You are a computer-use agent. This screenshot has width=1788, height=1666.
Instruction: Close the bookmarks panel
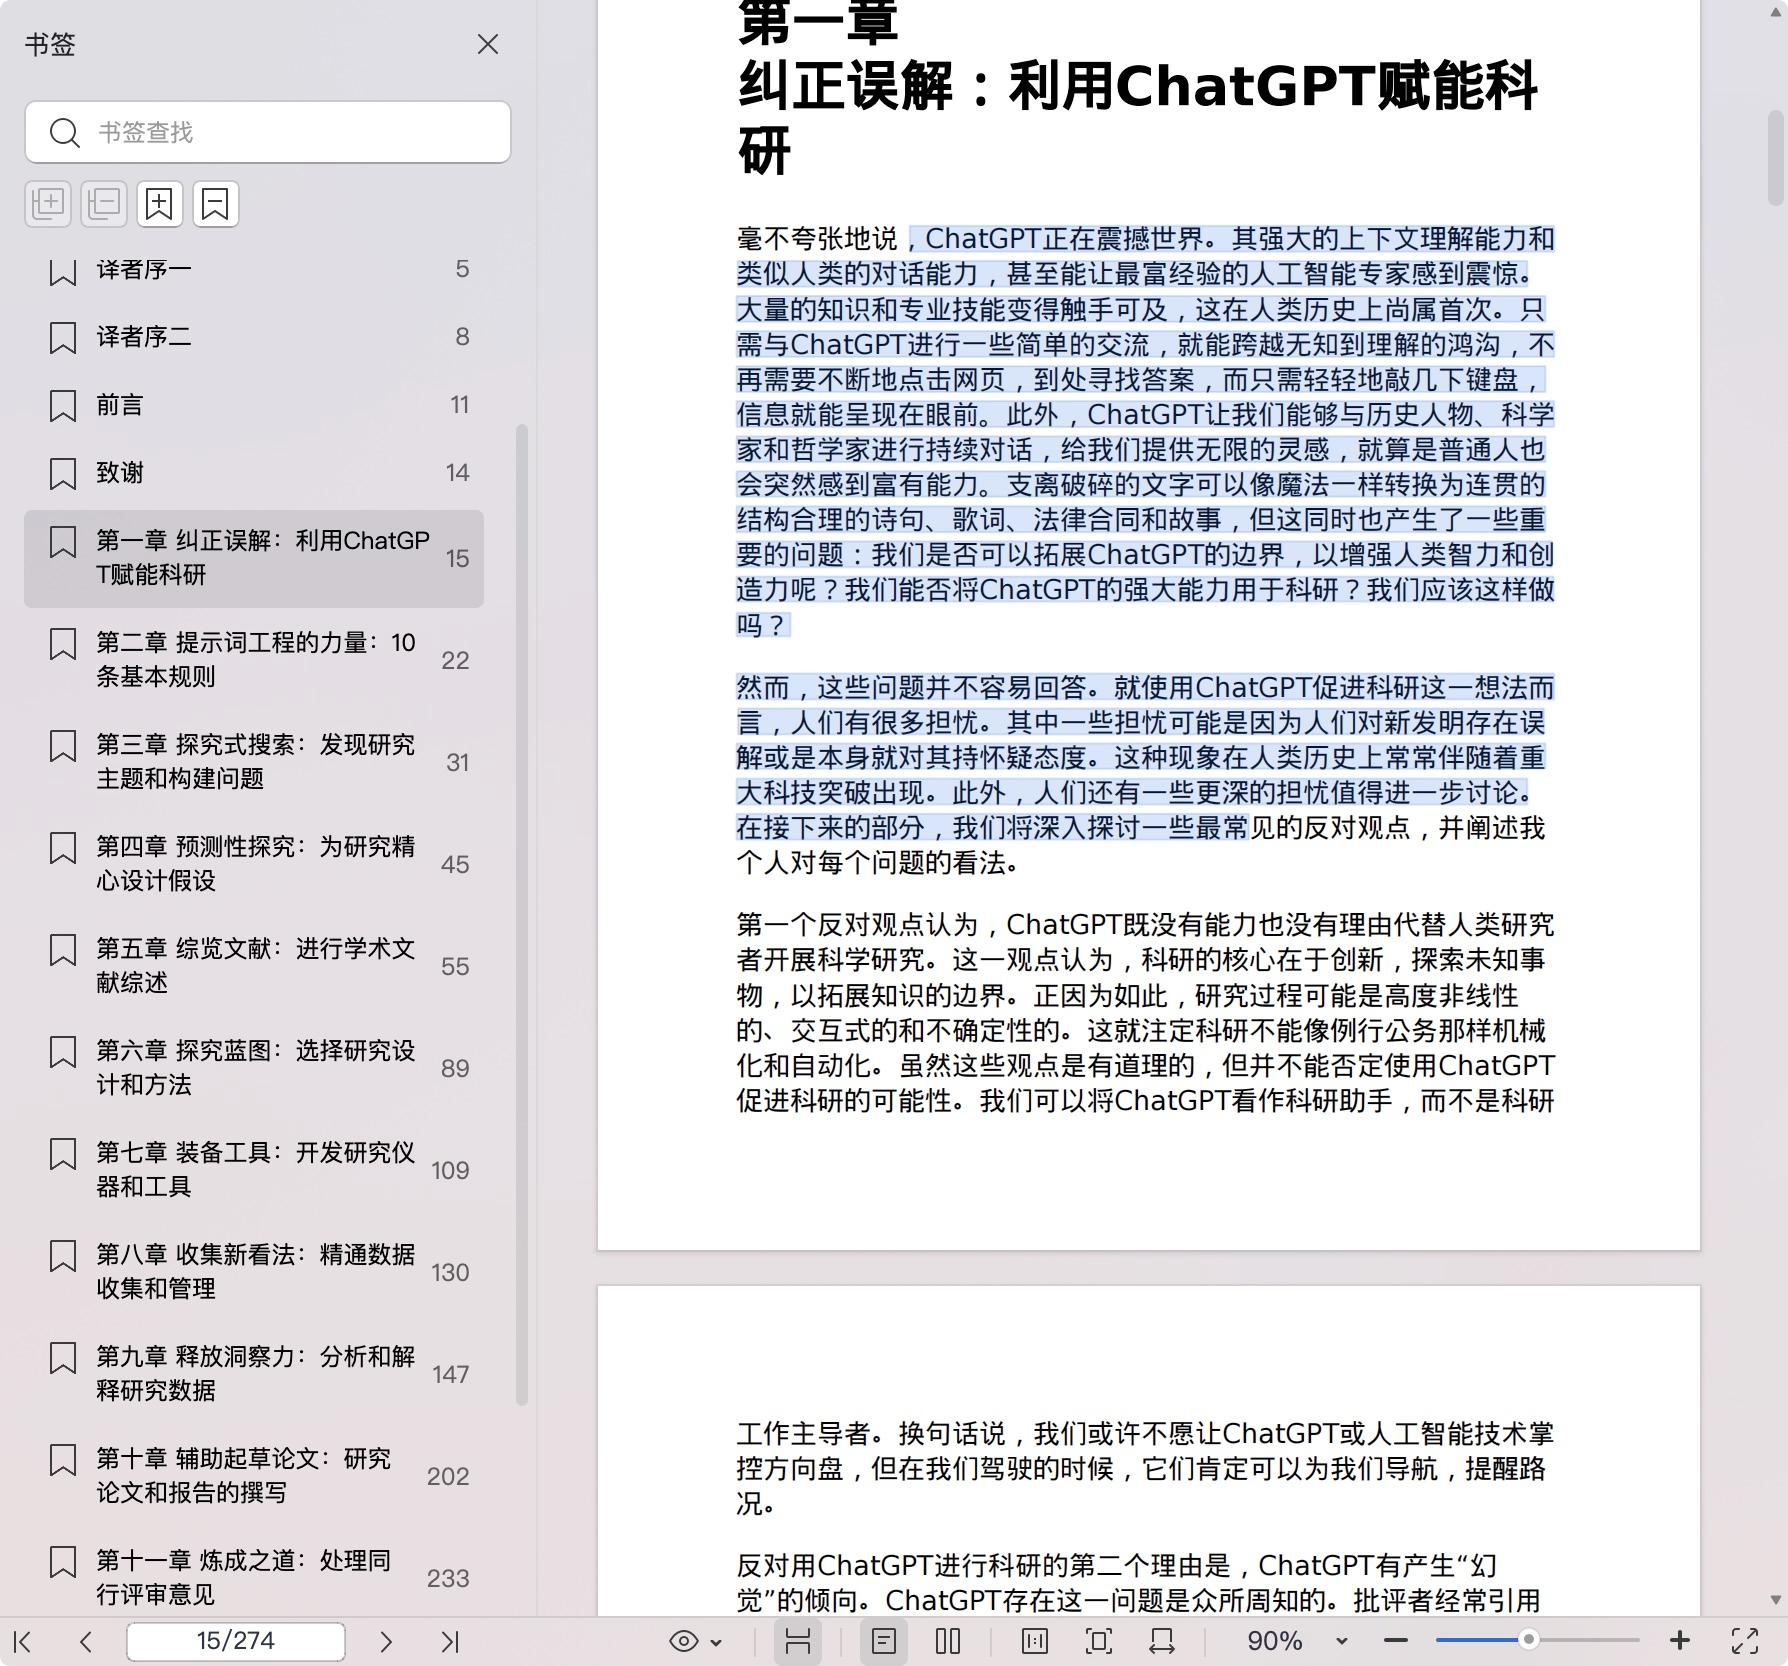(488, 44)
